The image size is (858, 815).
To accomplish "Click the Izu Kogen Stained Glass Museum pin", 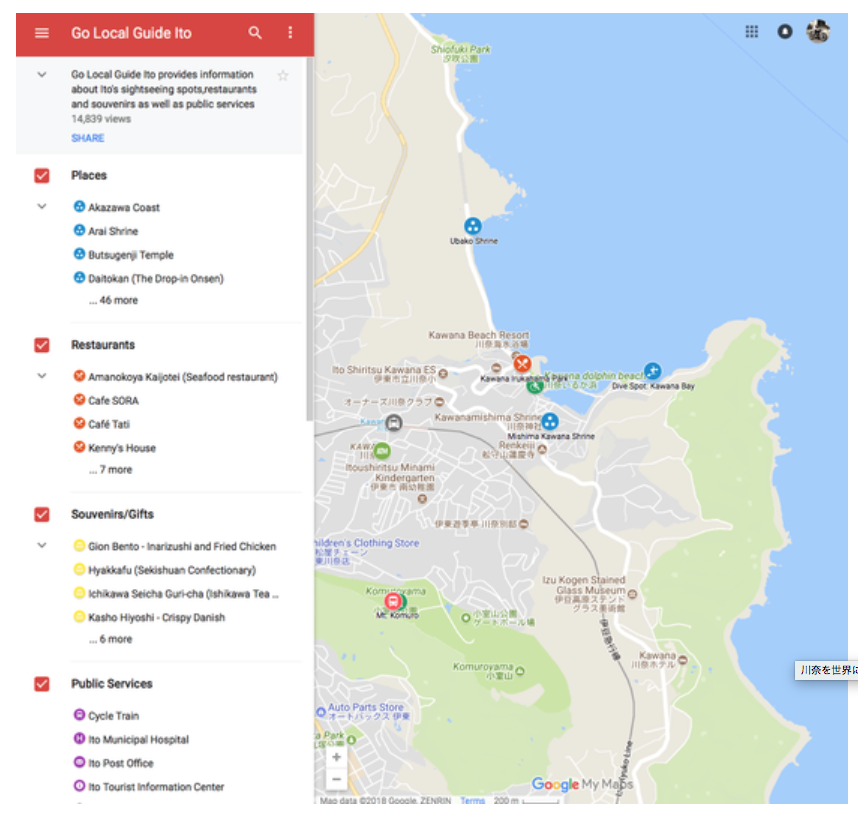I will [632, 594].
